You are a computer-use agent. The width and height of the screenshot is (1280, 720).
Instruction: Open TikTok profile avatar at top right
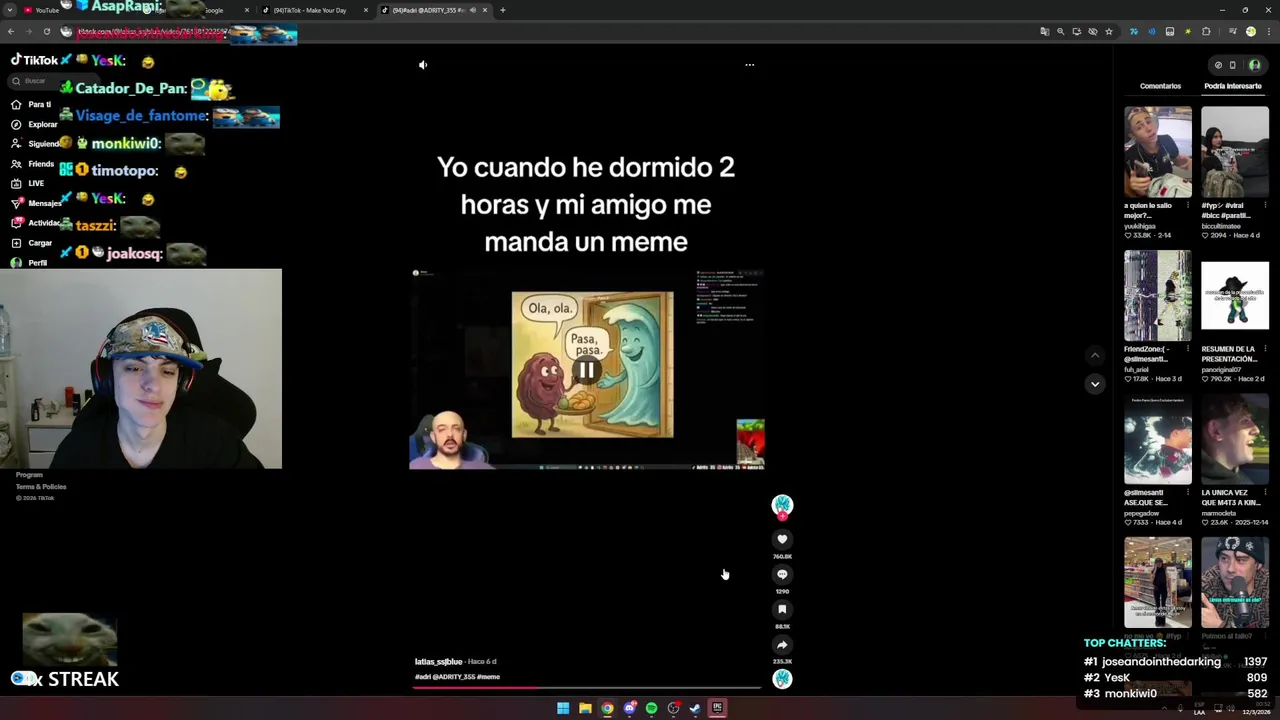1254,65
